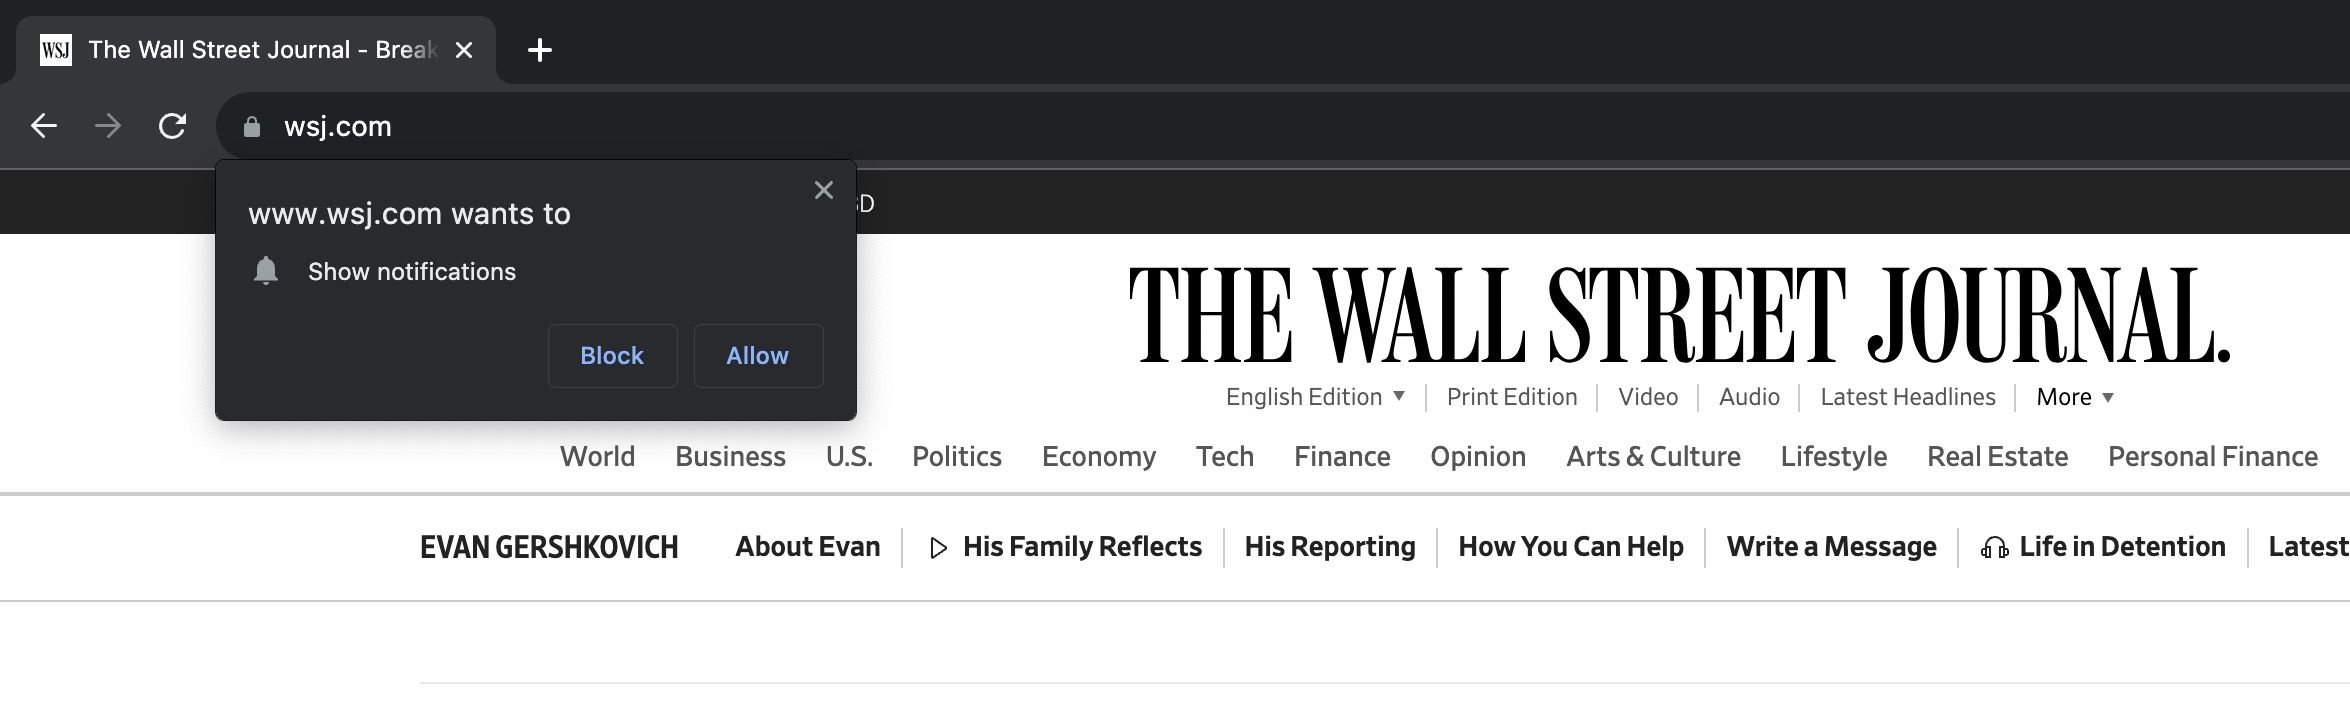Click the browser back arrow
The image size is (2350, 710).
(x=42, y=126)
